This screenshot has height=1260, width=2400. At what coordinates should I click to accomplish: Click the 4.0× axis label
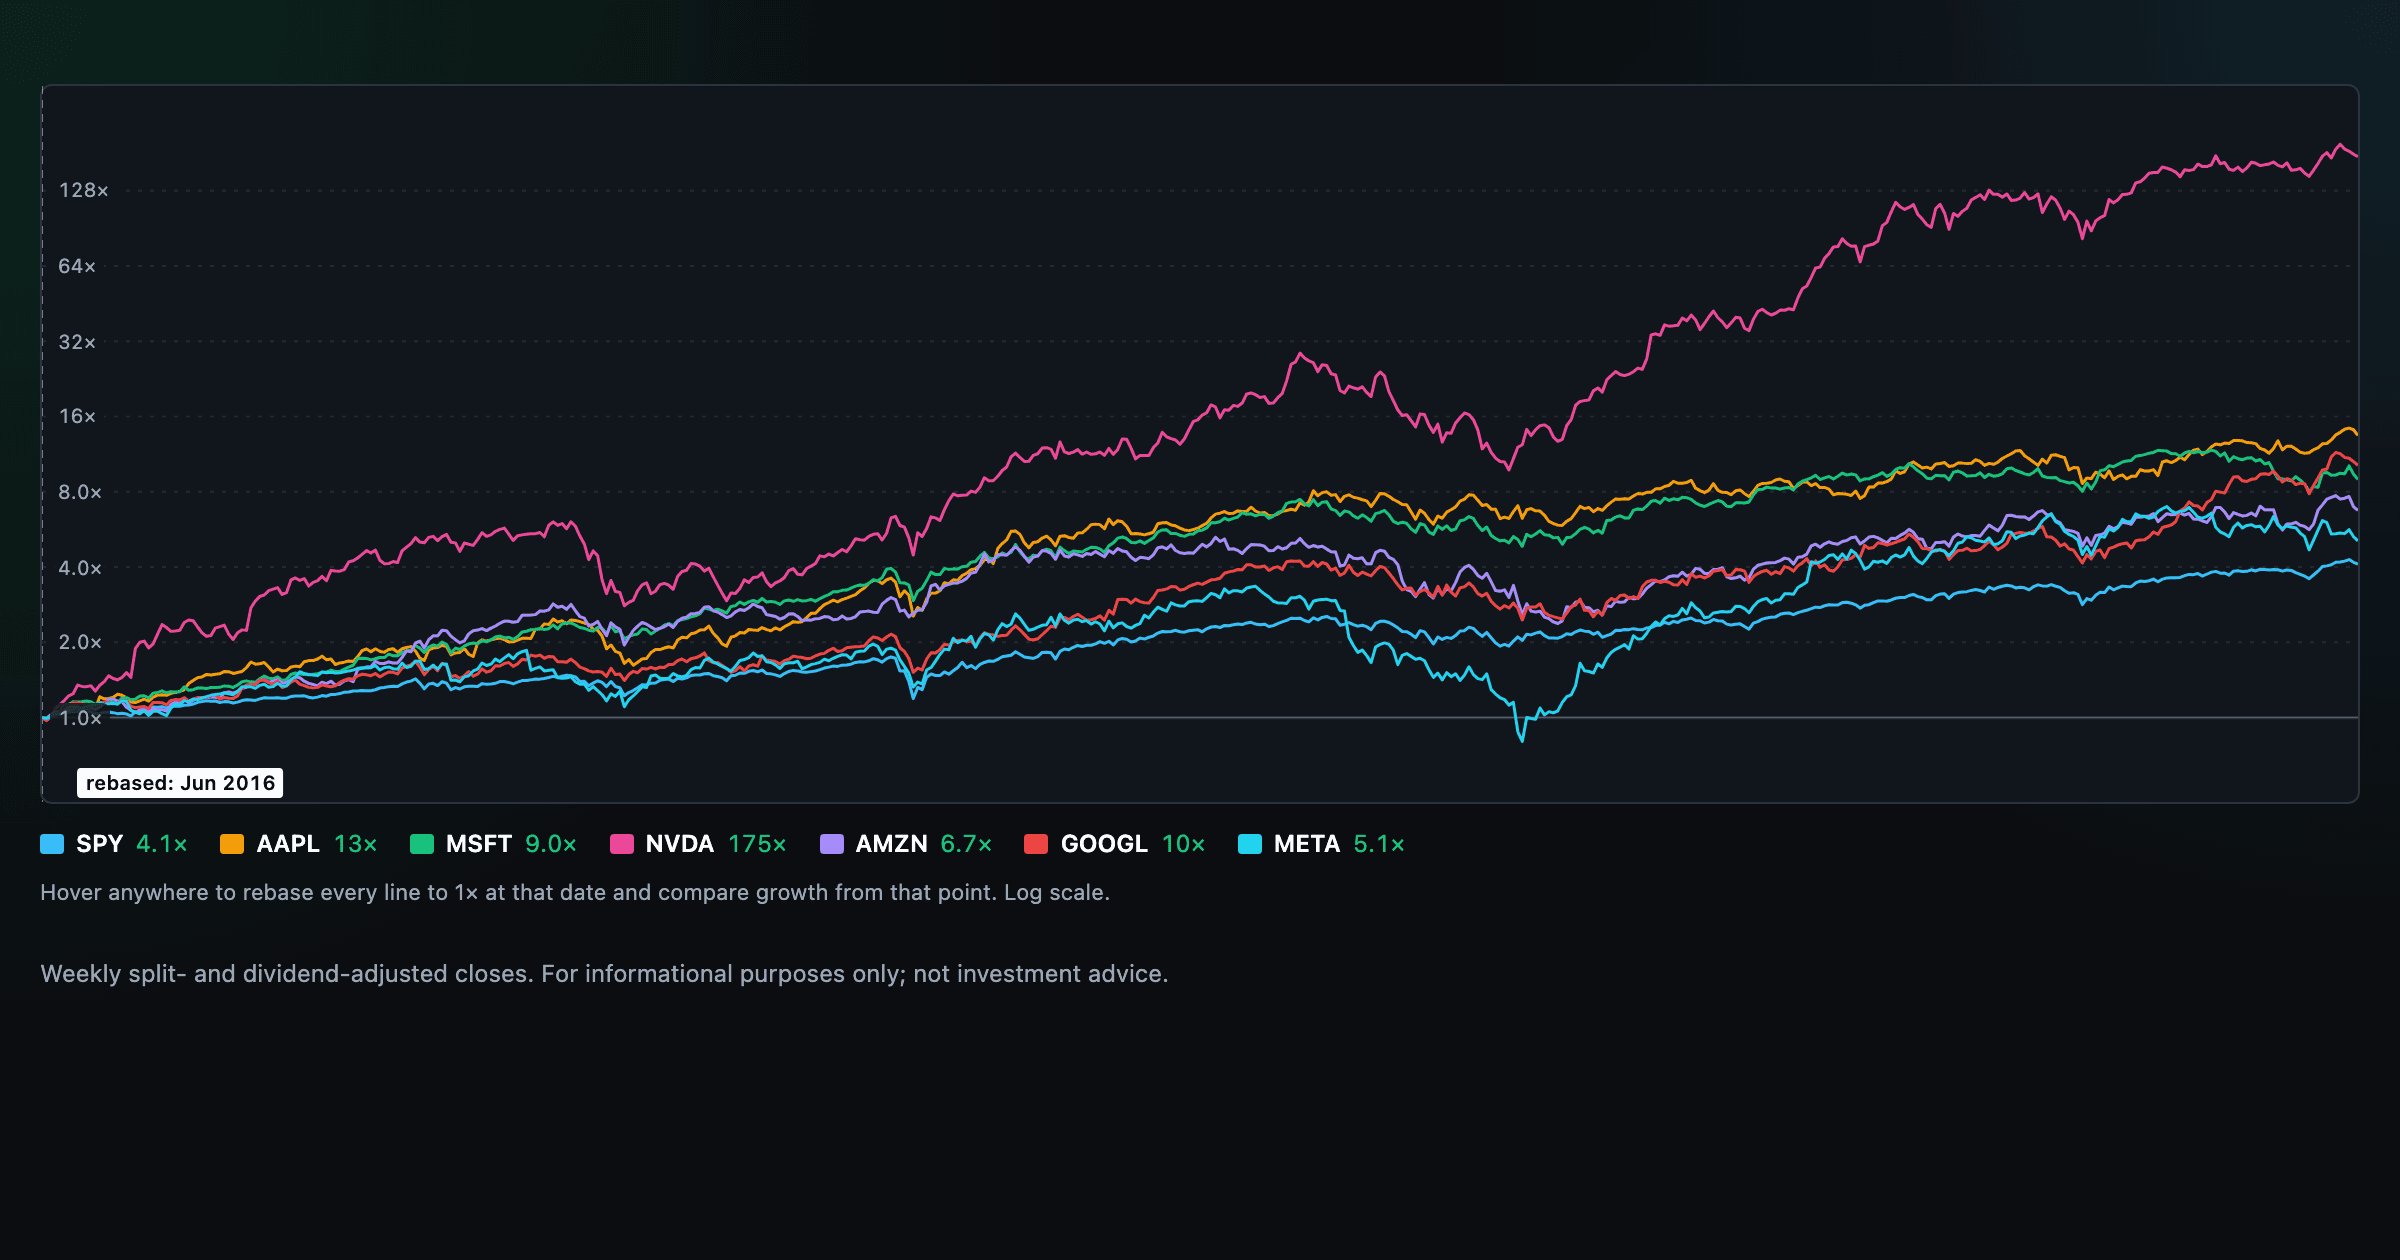tap(80, 568)
